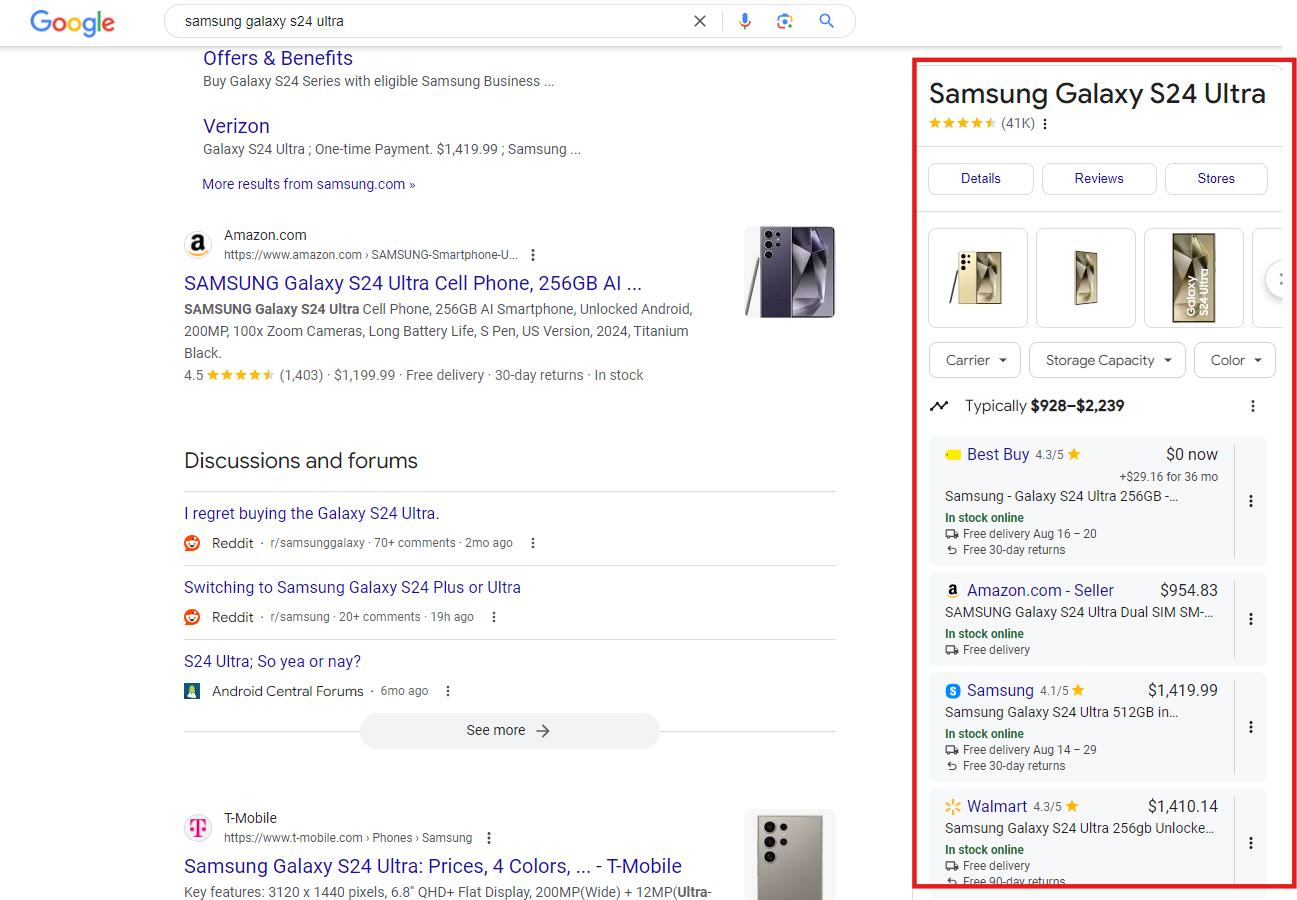Open the three-dot menu beside the Amazon.com result URL
The width and height of the screenshot is (1297, 900).
click(533, 255)
